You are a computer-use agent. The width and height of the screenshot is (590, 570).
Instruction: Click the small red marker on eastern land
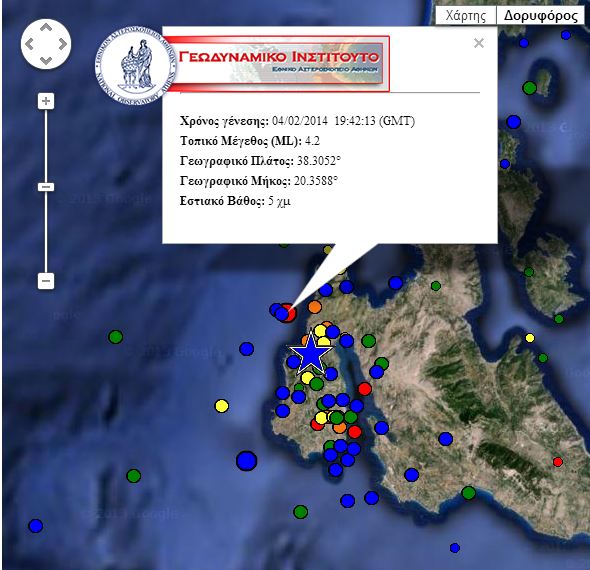(558, 462)
